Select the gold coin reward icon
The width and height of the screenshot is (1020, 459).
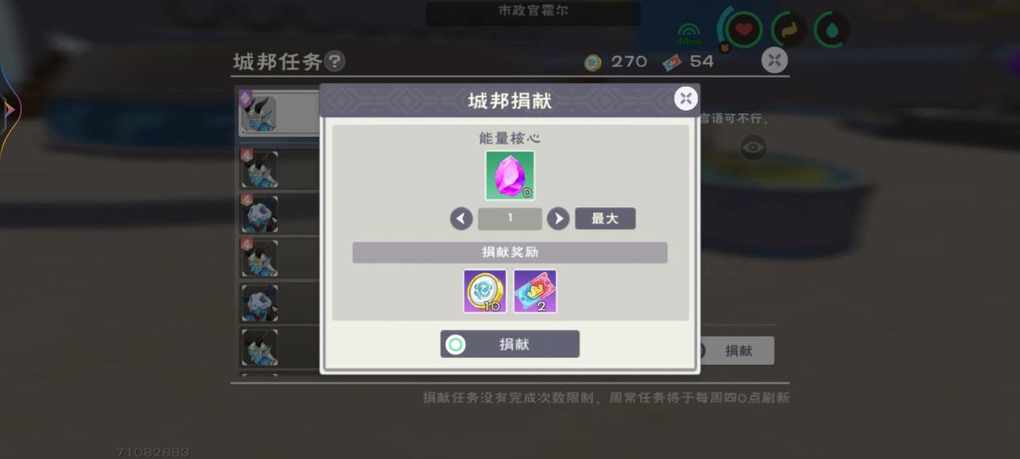pos(485,291)
